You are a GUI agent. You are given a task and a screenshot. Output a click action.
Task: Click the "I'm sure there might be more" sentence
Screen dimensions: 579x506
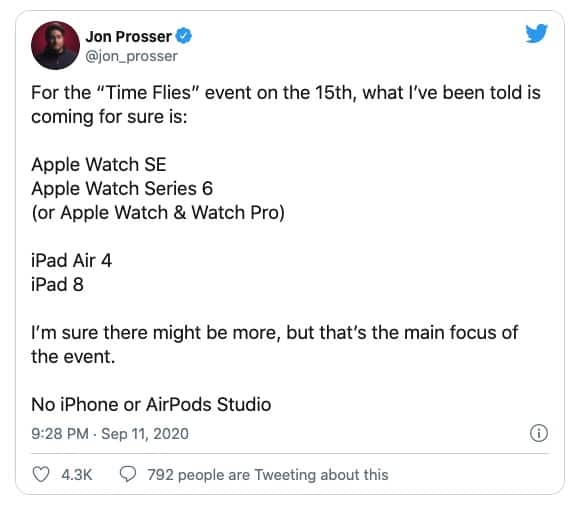pos(275,344)
